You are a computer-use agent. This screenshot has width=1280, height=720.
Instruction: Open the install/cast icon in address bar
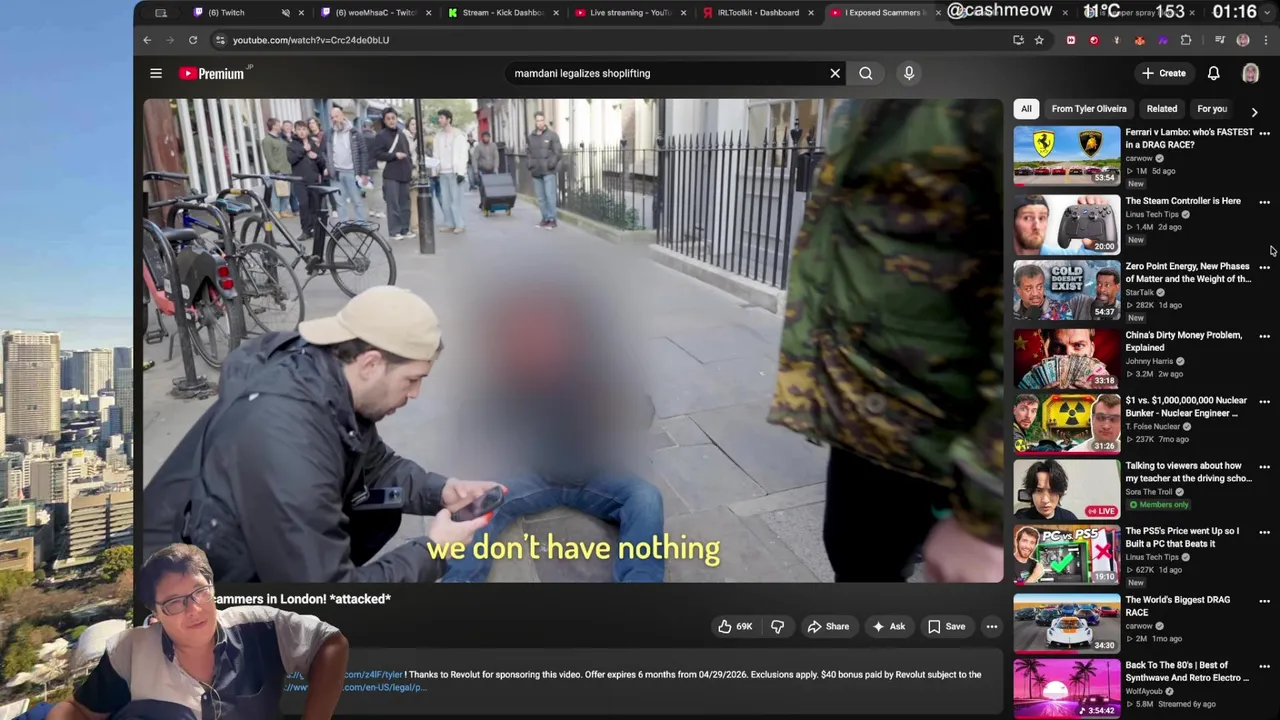pos(1018,40)
